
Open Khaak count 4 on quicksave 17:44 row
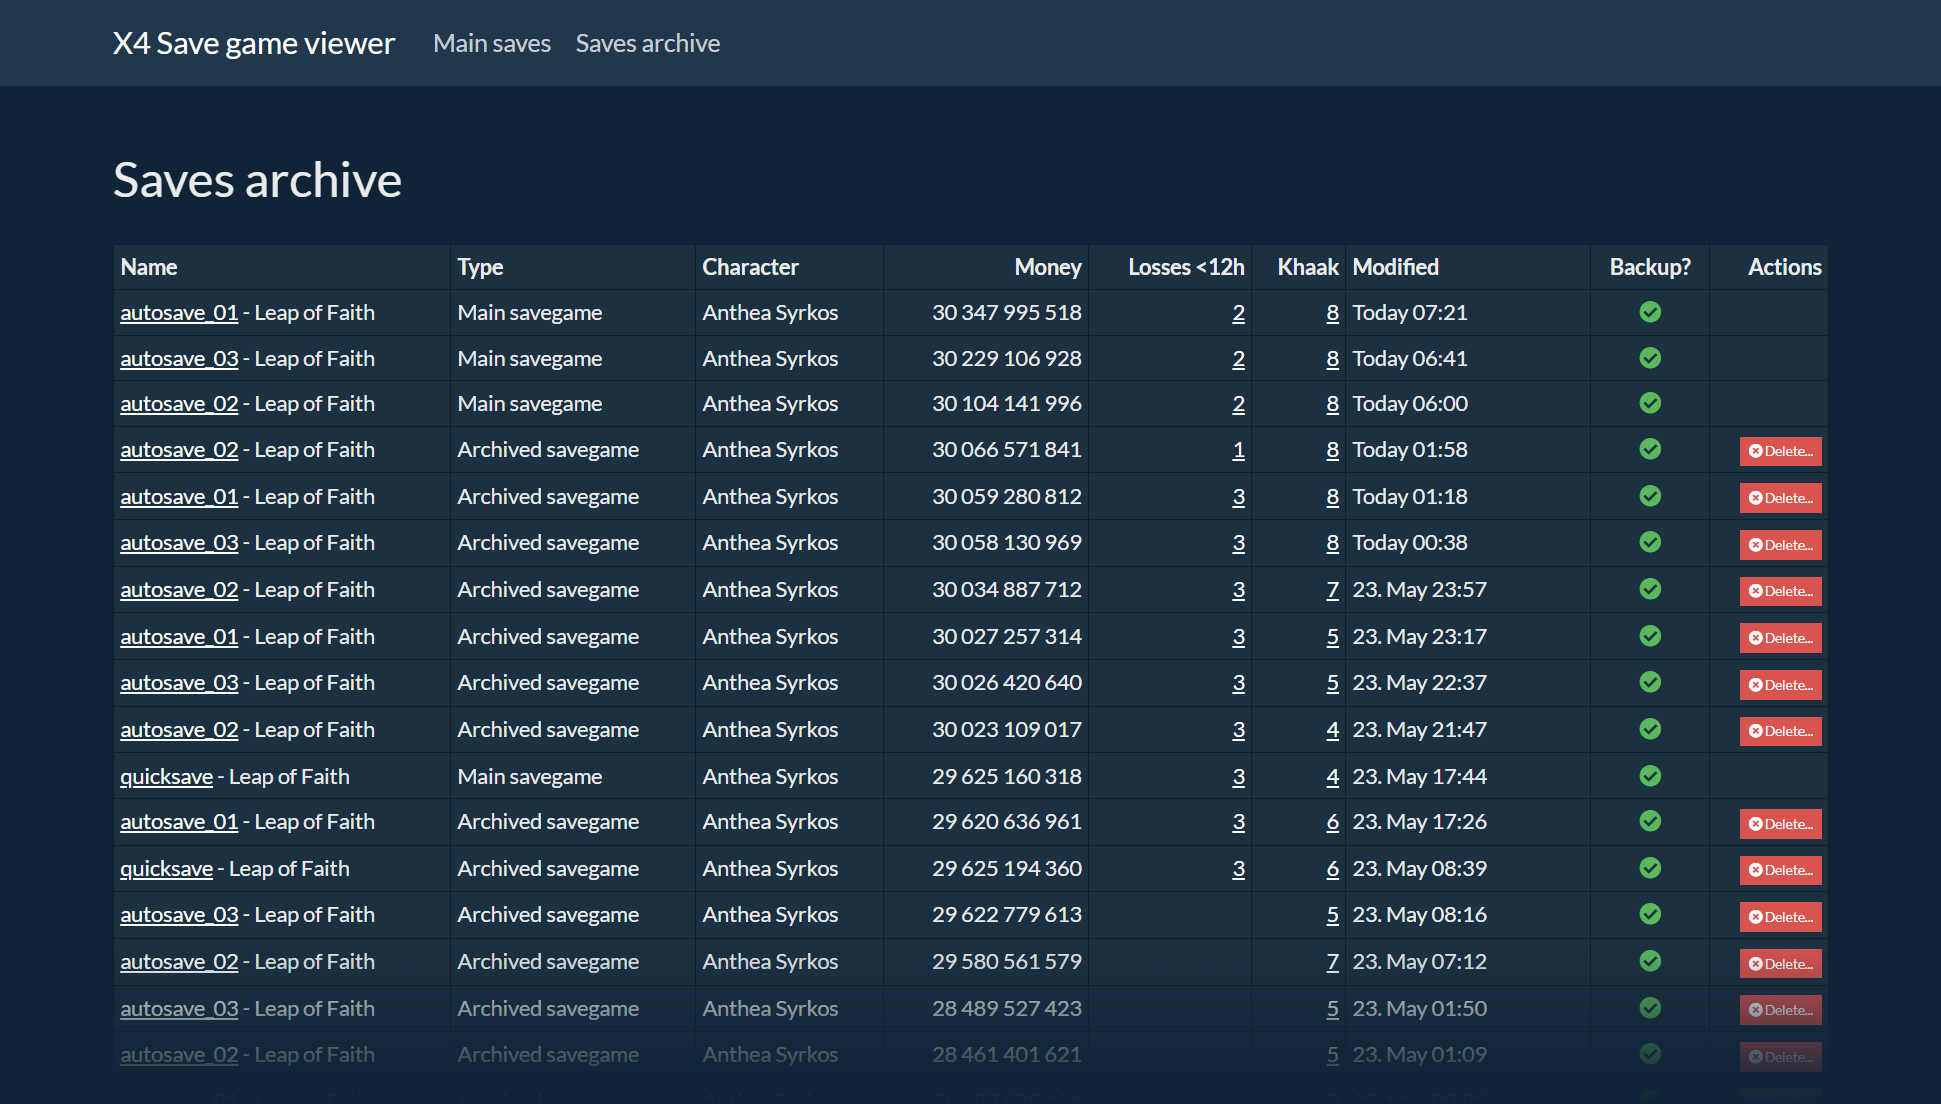click(1332, 777)
